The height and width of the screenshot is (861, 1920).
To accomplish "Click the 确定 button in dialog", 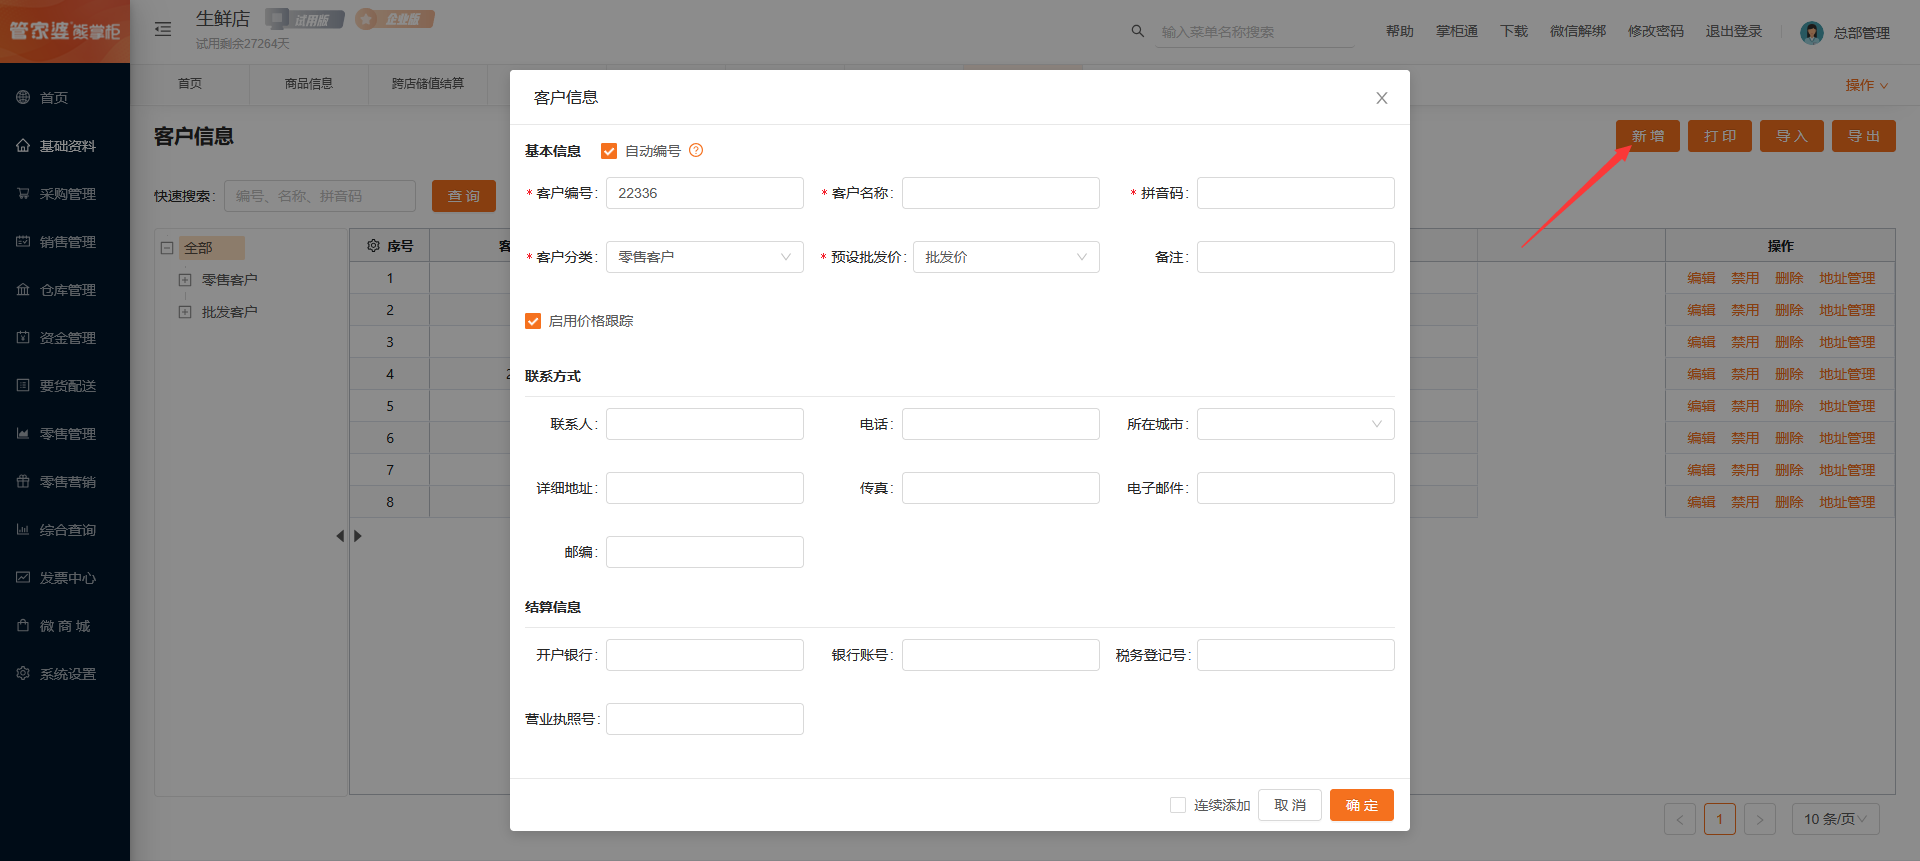I will click(1362, 805).
